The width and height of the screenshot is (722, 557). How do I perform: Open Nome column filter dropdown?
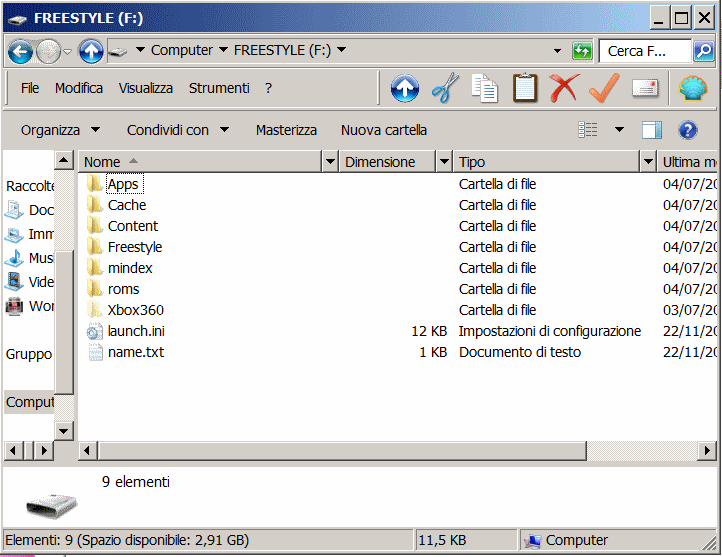pyautogui.click(x=330, y=162)
